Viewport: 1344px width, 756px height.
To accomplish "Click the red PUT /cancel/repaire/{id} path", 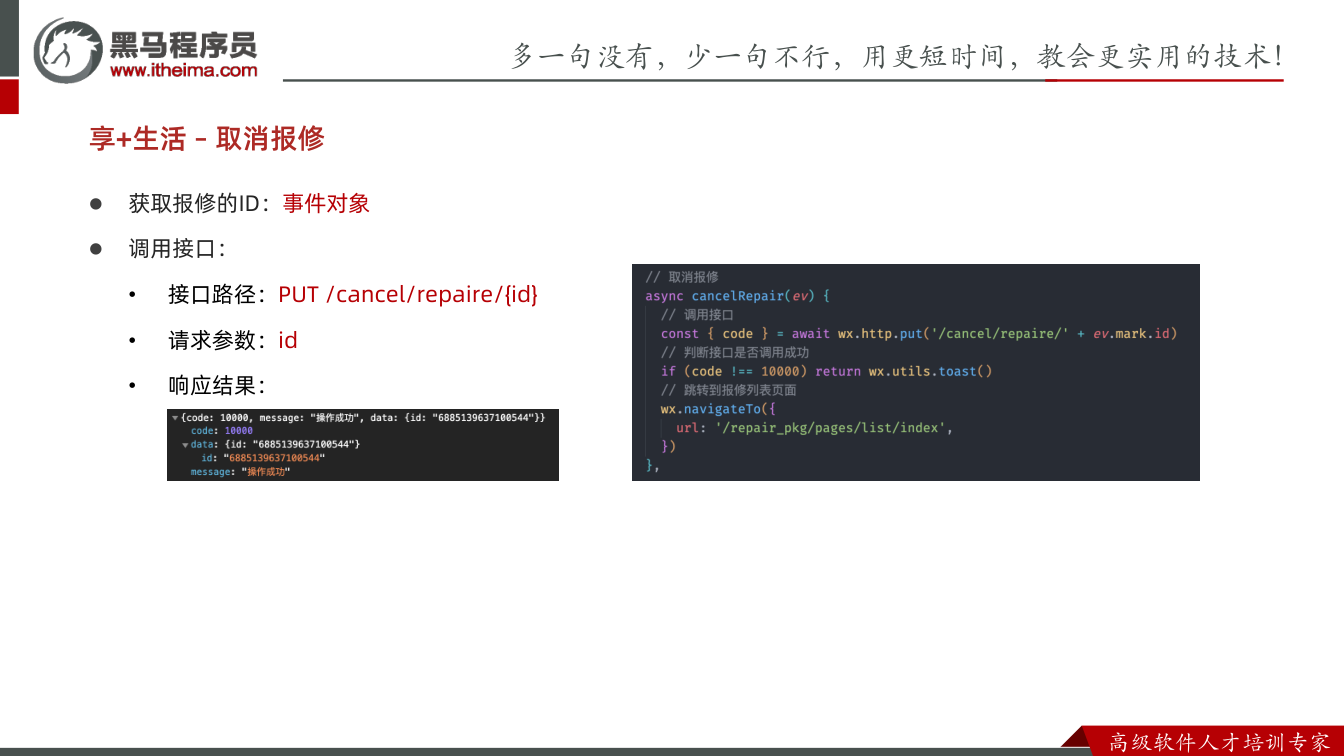I will point(408,294).
